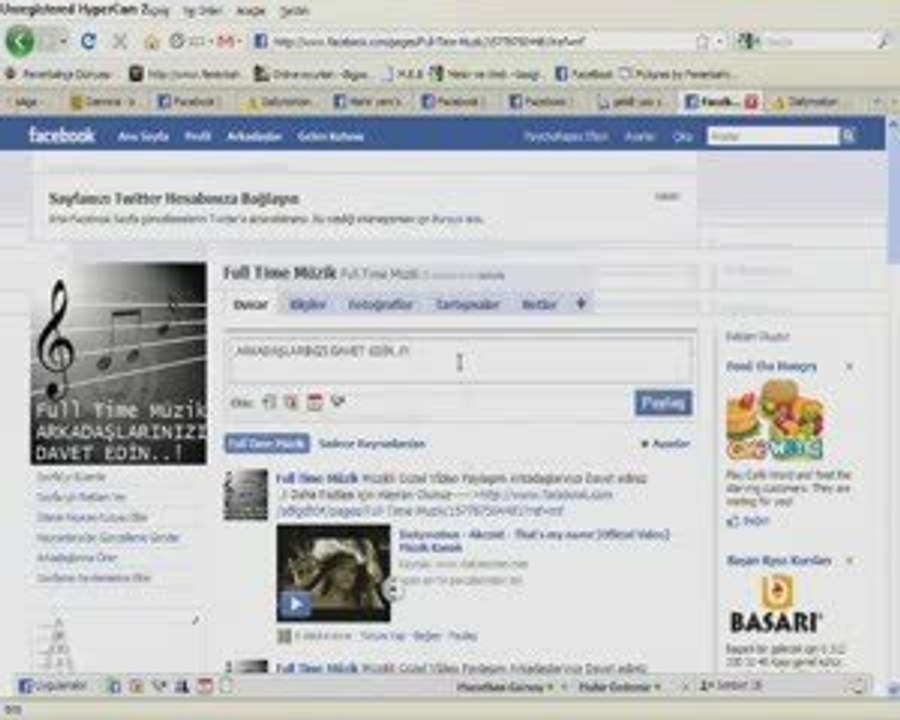Open the address bar history dropdown arrow
This screenshot has height=720, width=900.
click(x=720, y=41)
